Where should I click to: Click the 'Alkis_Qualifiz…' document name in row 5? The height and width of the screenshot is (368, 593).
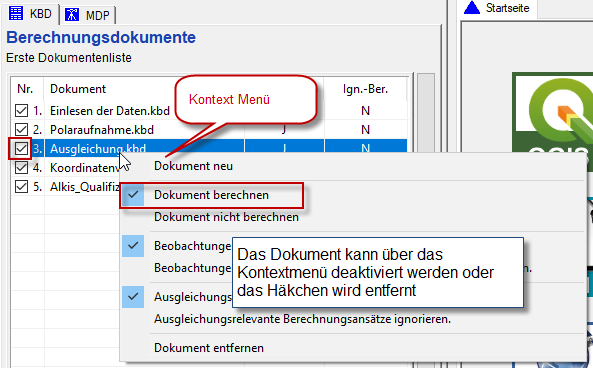coord(85,186)
